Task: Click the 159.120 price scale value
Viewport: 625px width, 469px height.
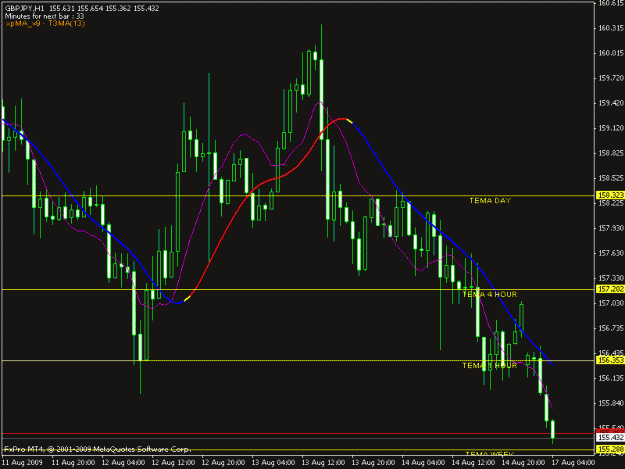Action: [610, 128]
